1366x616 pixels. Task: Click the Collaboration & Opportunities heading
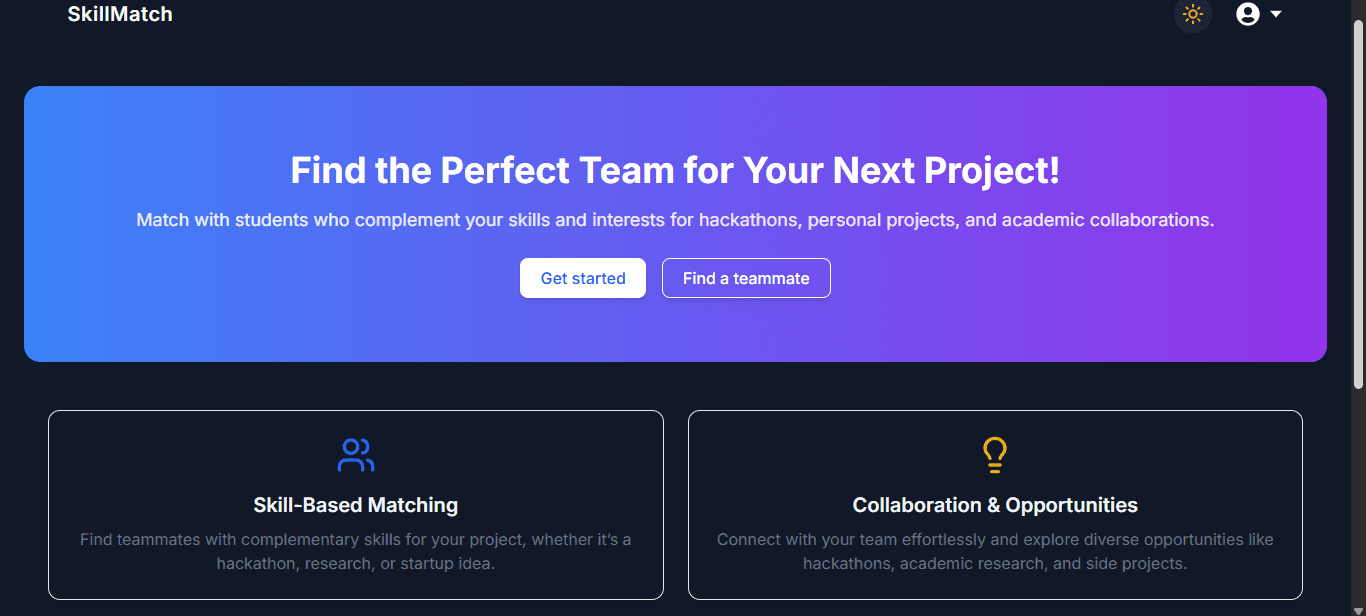pos(994,505)
